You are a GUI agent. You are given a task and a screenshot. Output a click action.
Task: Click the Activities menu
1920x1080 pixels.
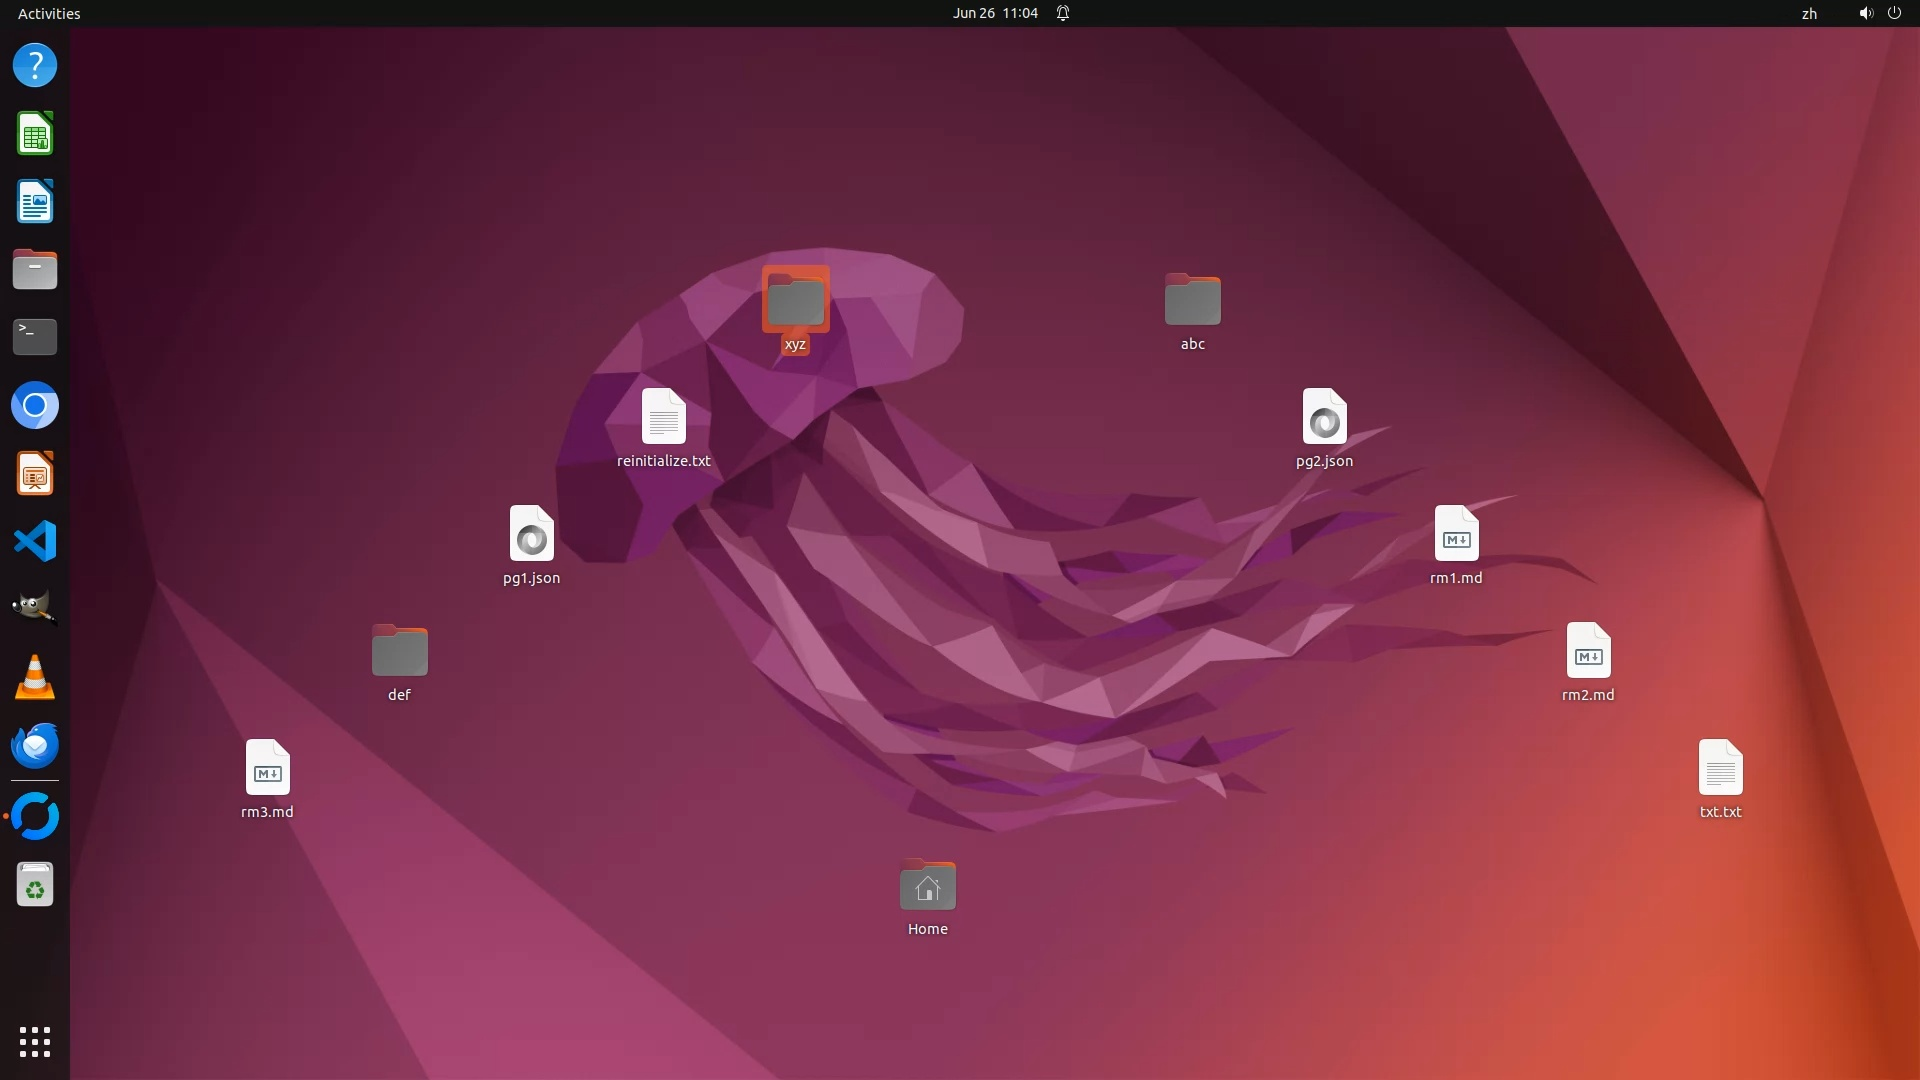(x=49, y=13)
